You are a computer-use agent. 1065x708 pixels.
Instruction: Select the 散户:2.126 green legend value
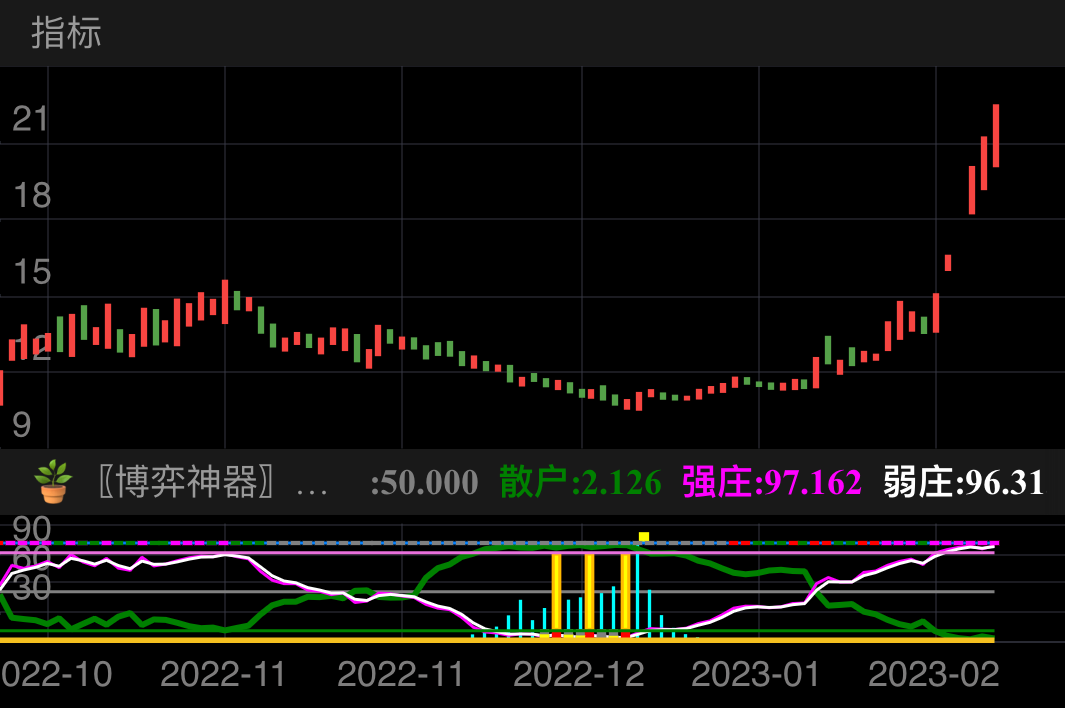(580, 483)
